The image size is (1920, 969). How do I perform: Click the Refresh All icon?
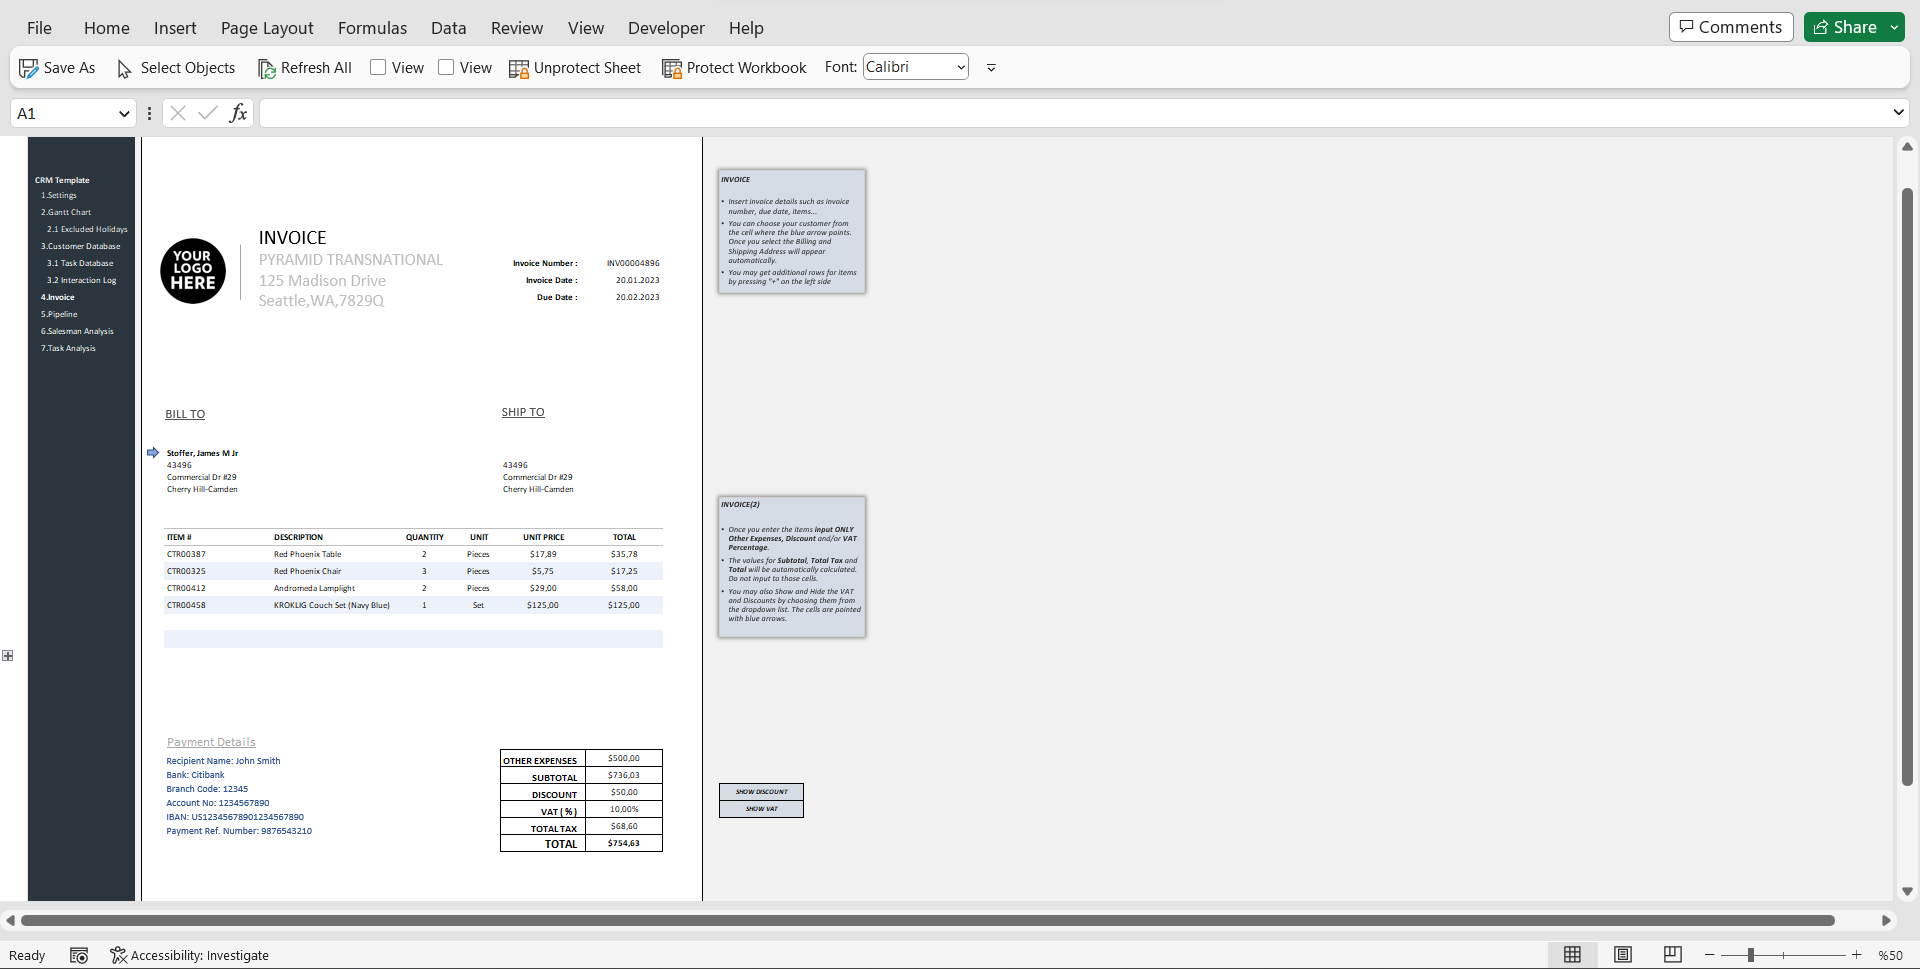click(266, 68)
